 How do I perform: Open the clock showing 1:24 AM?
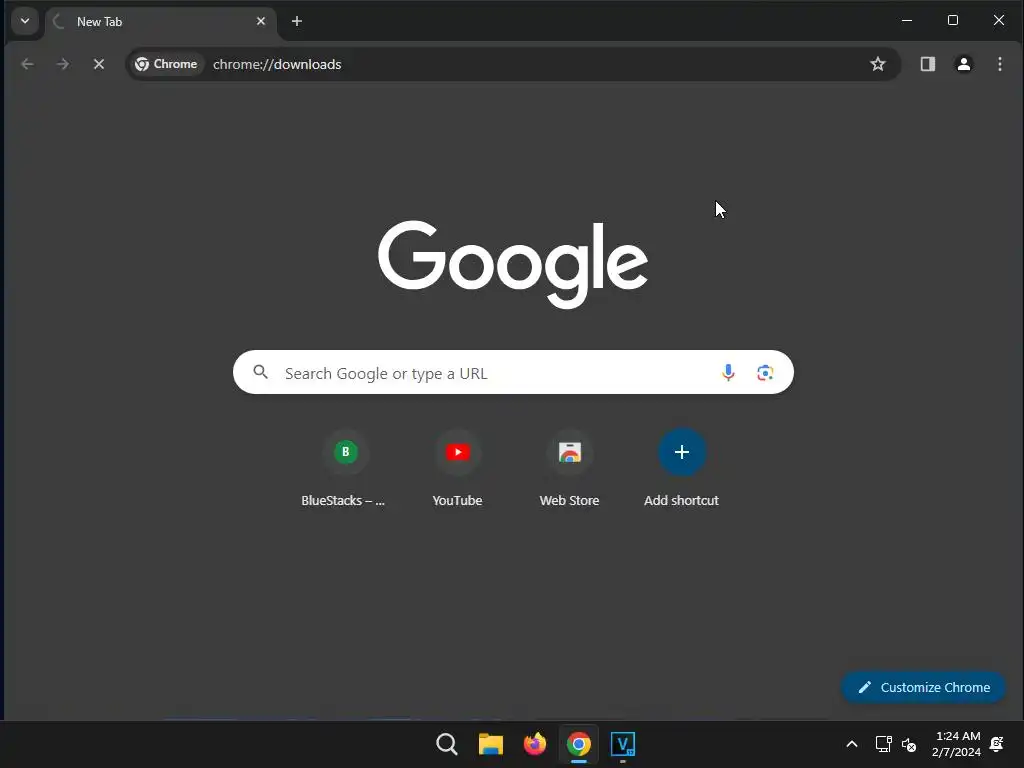957,744
